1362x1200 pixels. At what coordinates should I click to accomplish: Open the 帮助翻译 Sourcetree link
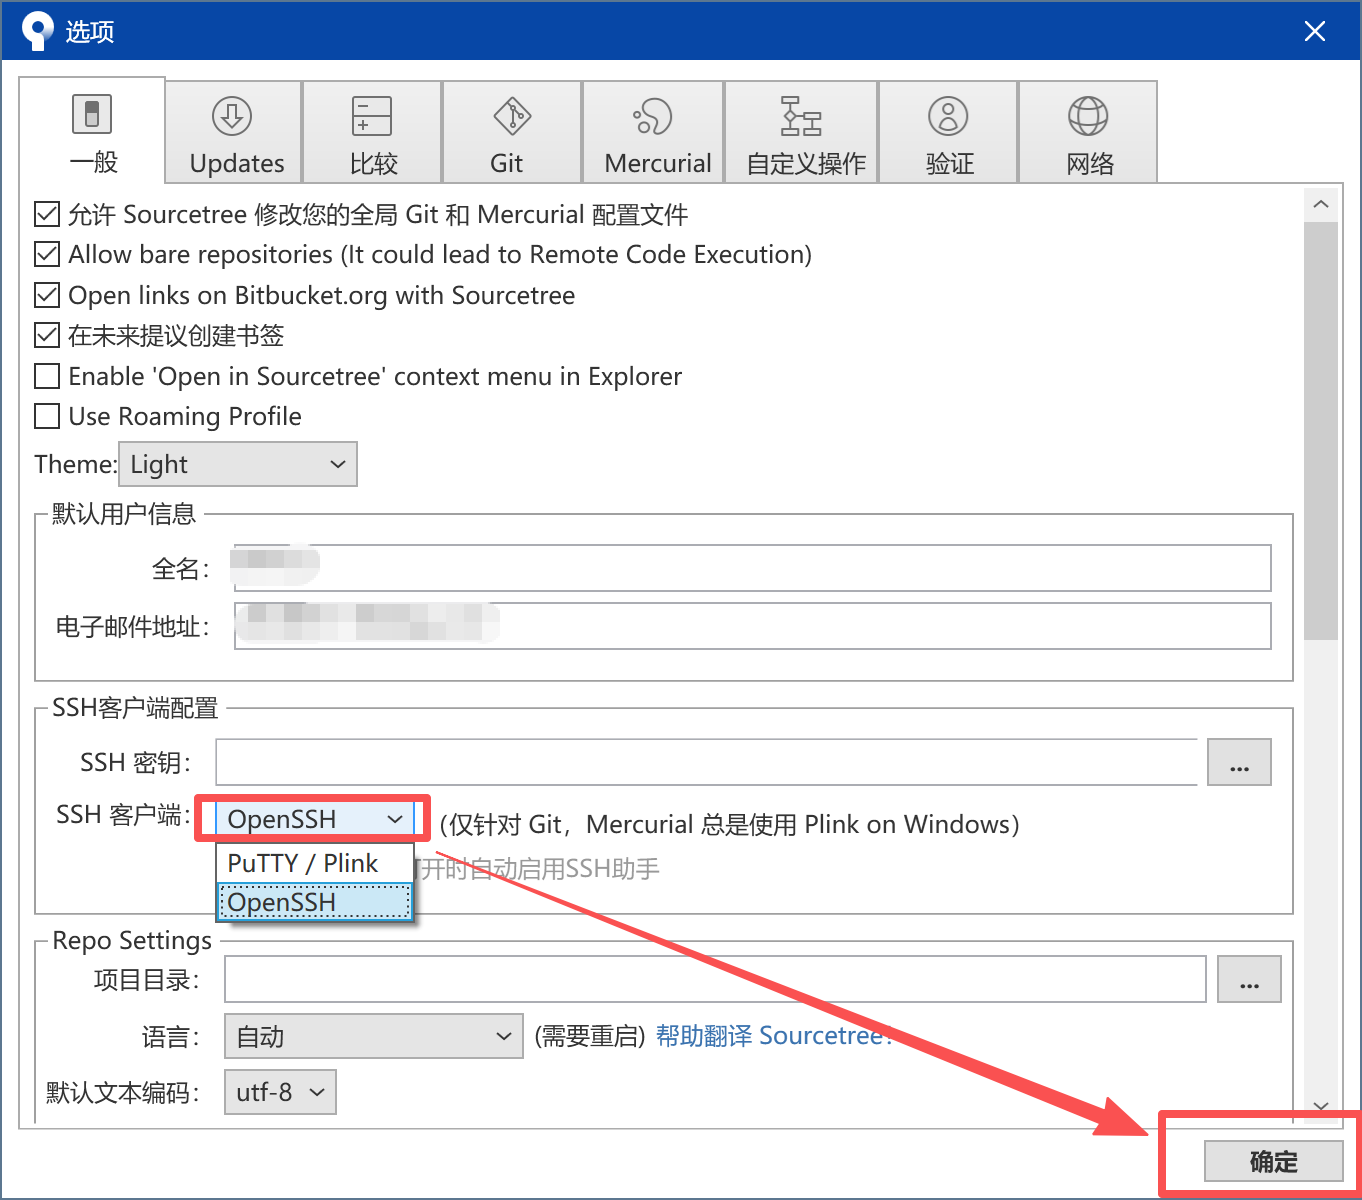(773, 1036)
